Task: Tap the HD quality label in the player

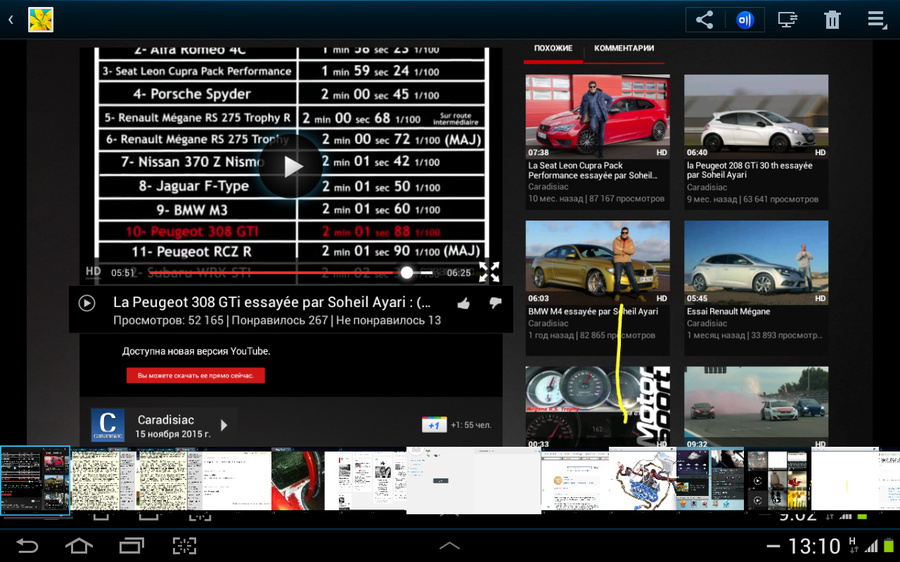Action: [93, 272]
